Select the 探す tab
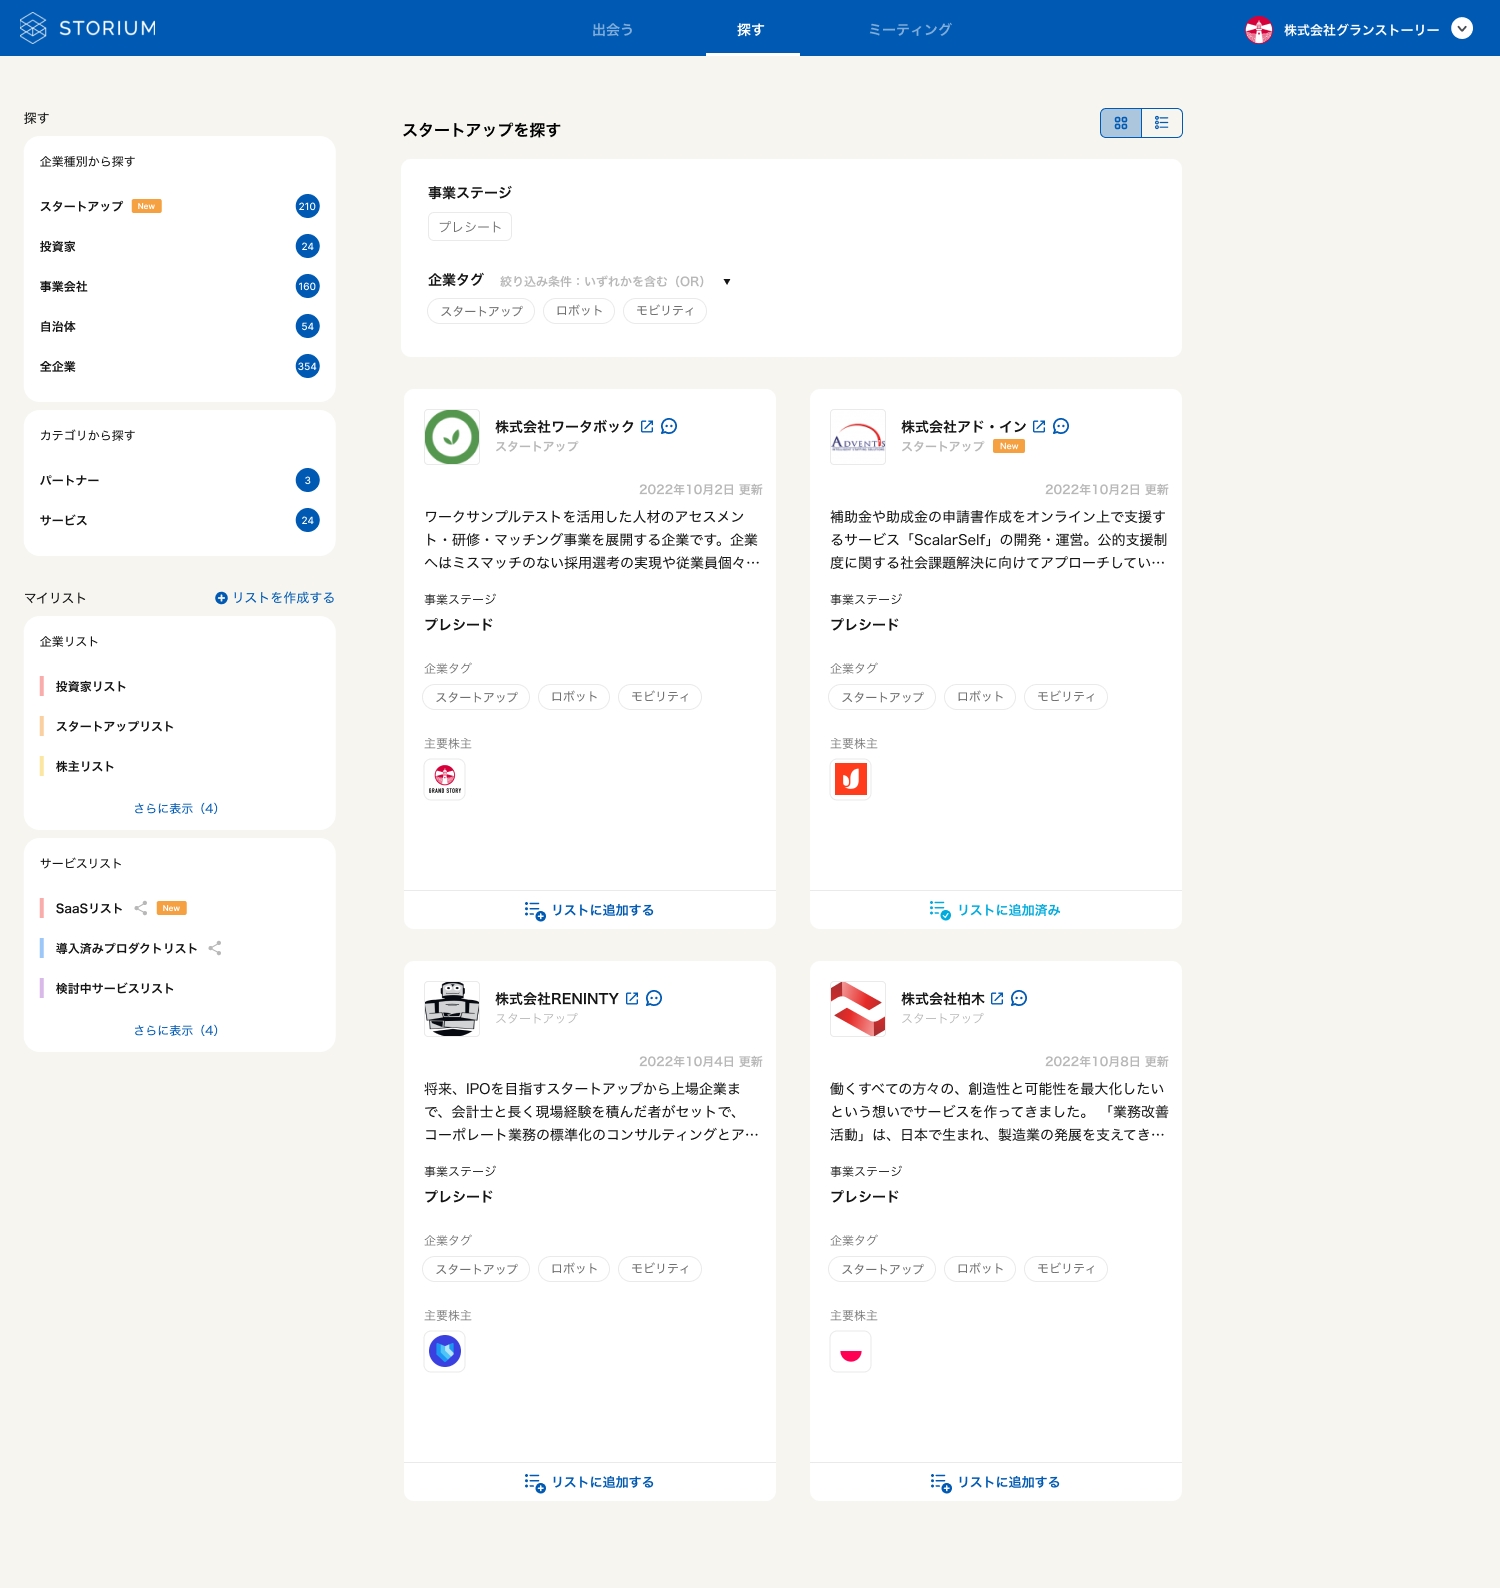Image resolution: width=1500 pixels, height=1588 pixels. [x=751, y=30]
